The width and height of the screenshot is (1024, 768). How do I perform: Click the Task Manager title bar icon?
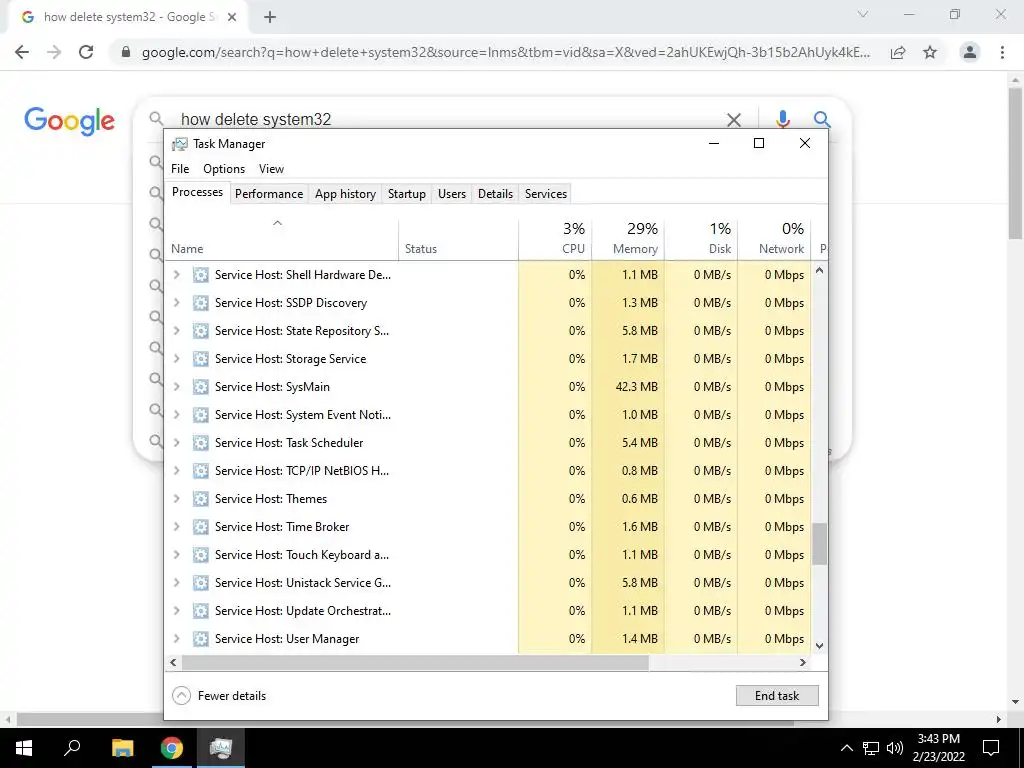click(x=180, y=144)
